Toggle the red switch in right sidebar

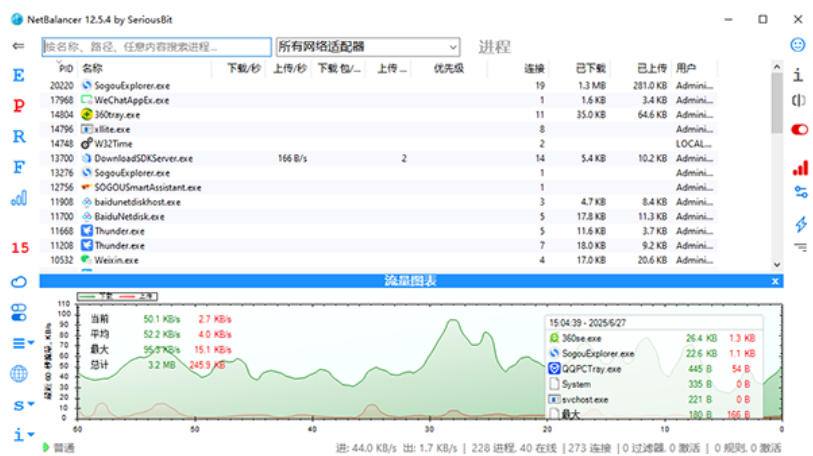click(800, 130)
